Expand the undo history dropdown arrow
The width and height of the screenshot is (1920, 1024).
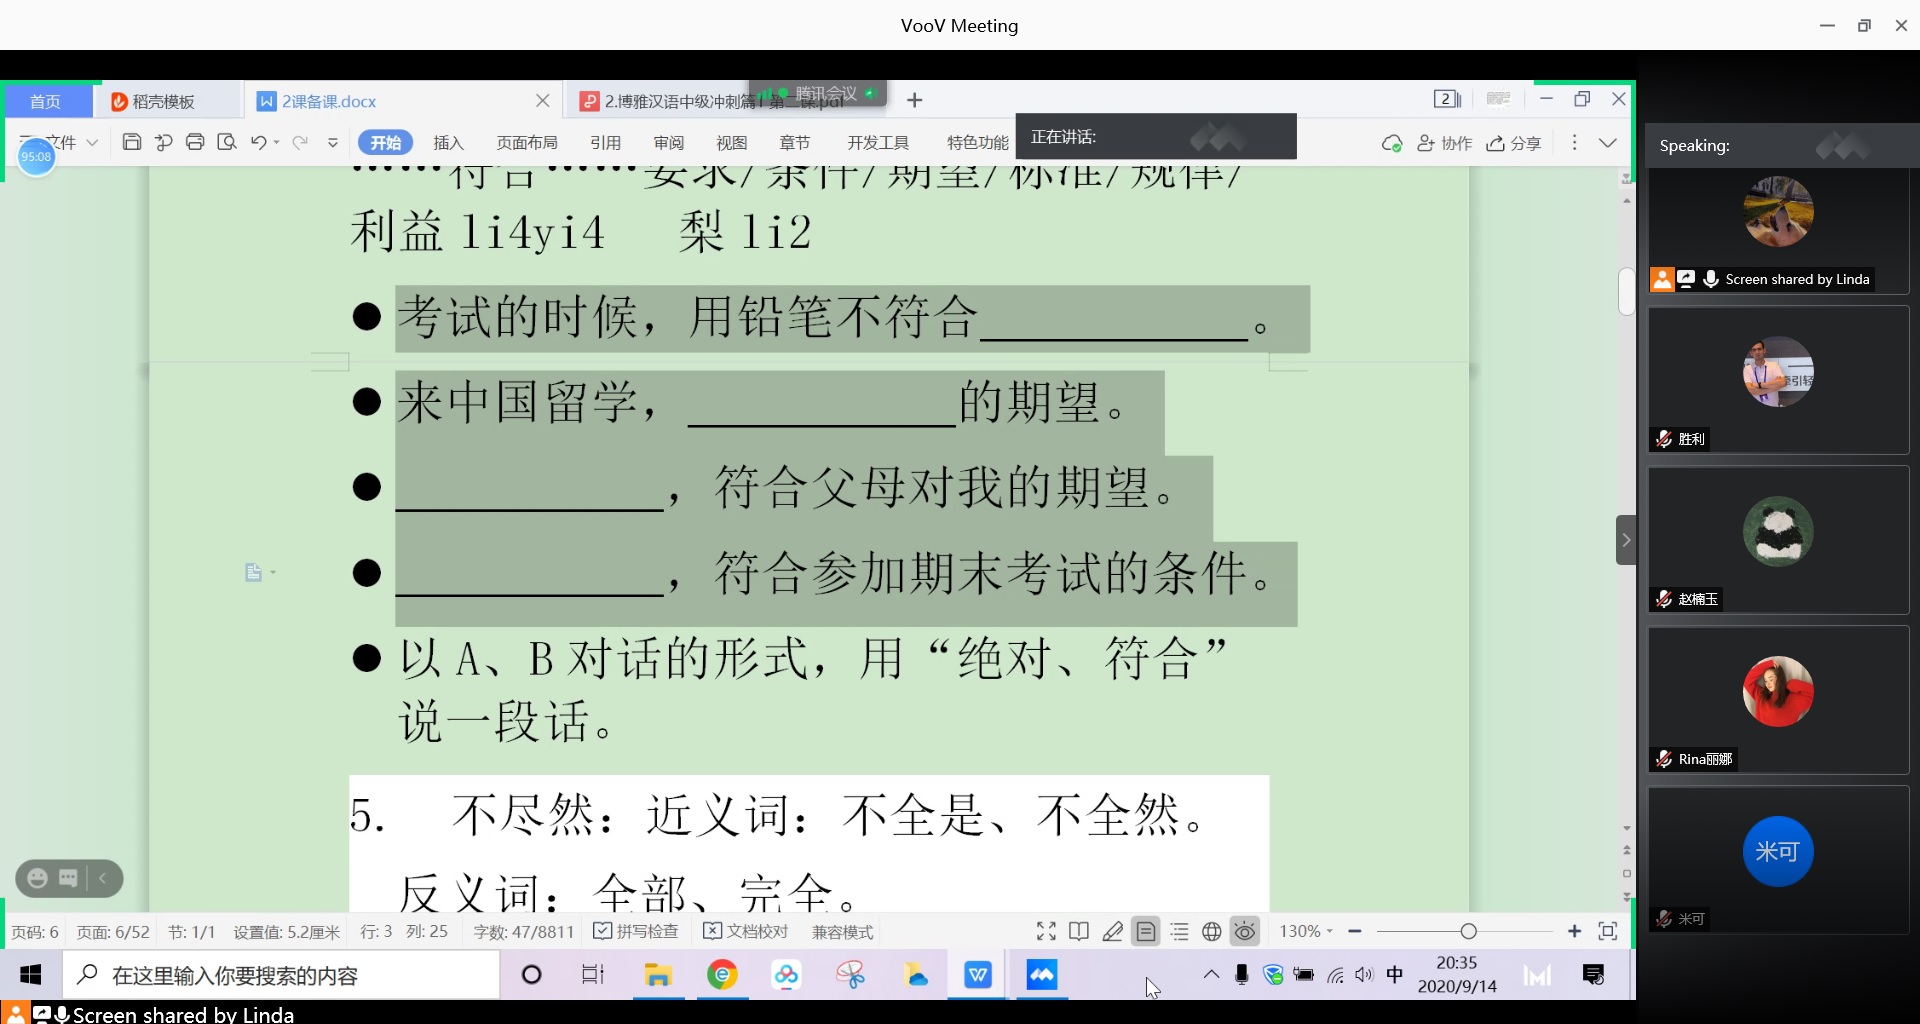click(277, 142)
